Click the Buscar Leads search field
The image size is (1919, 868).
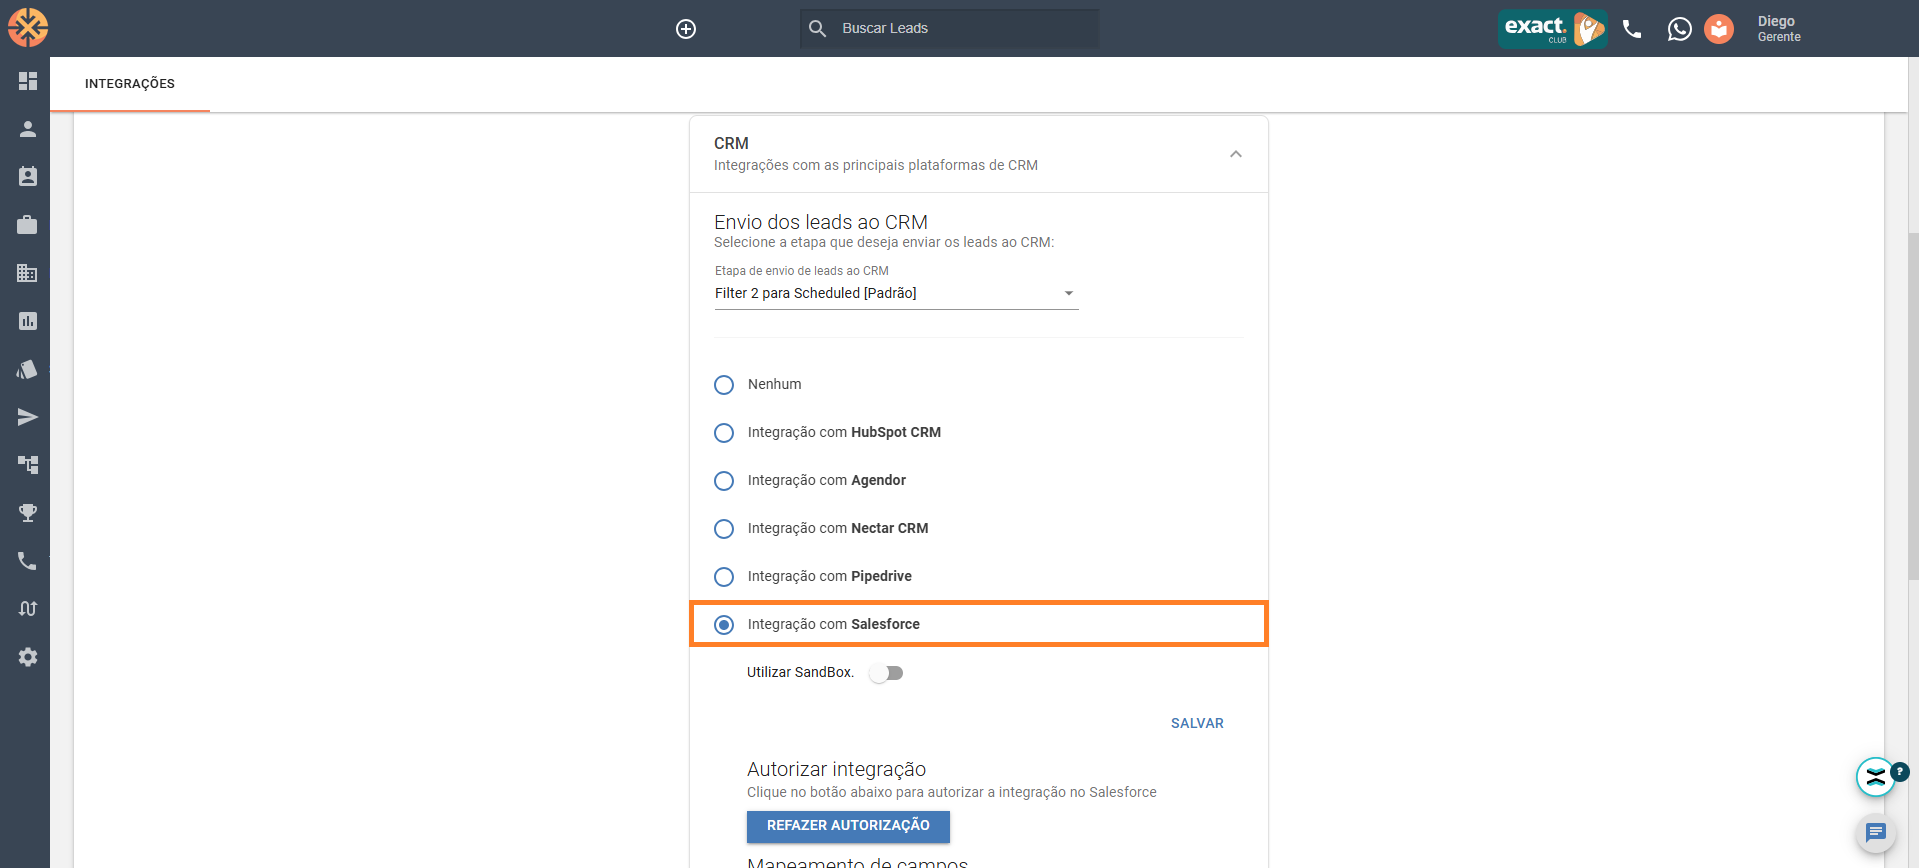949,28
